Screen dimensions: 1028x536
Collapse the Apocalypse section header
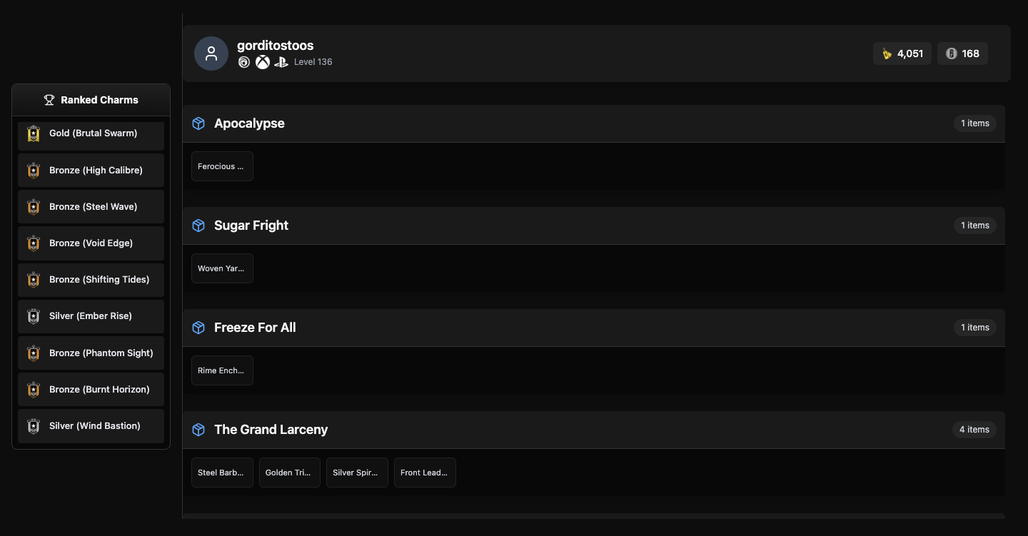click(594, 124)
